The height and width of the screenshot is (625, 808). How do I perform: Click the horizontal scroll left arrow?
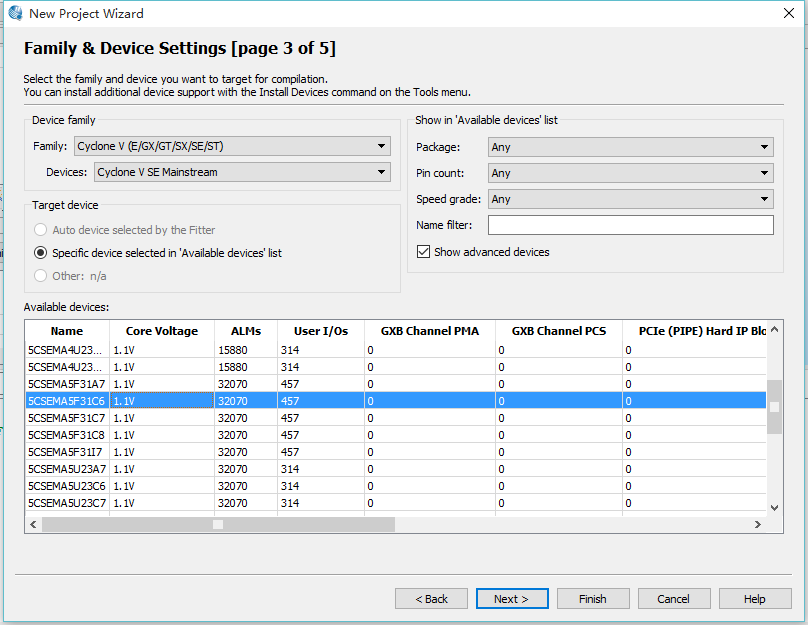33,525
